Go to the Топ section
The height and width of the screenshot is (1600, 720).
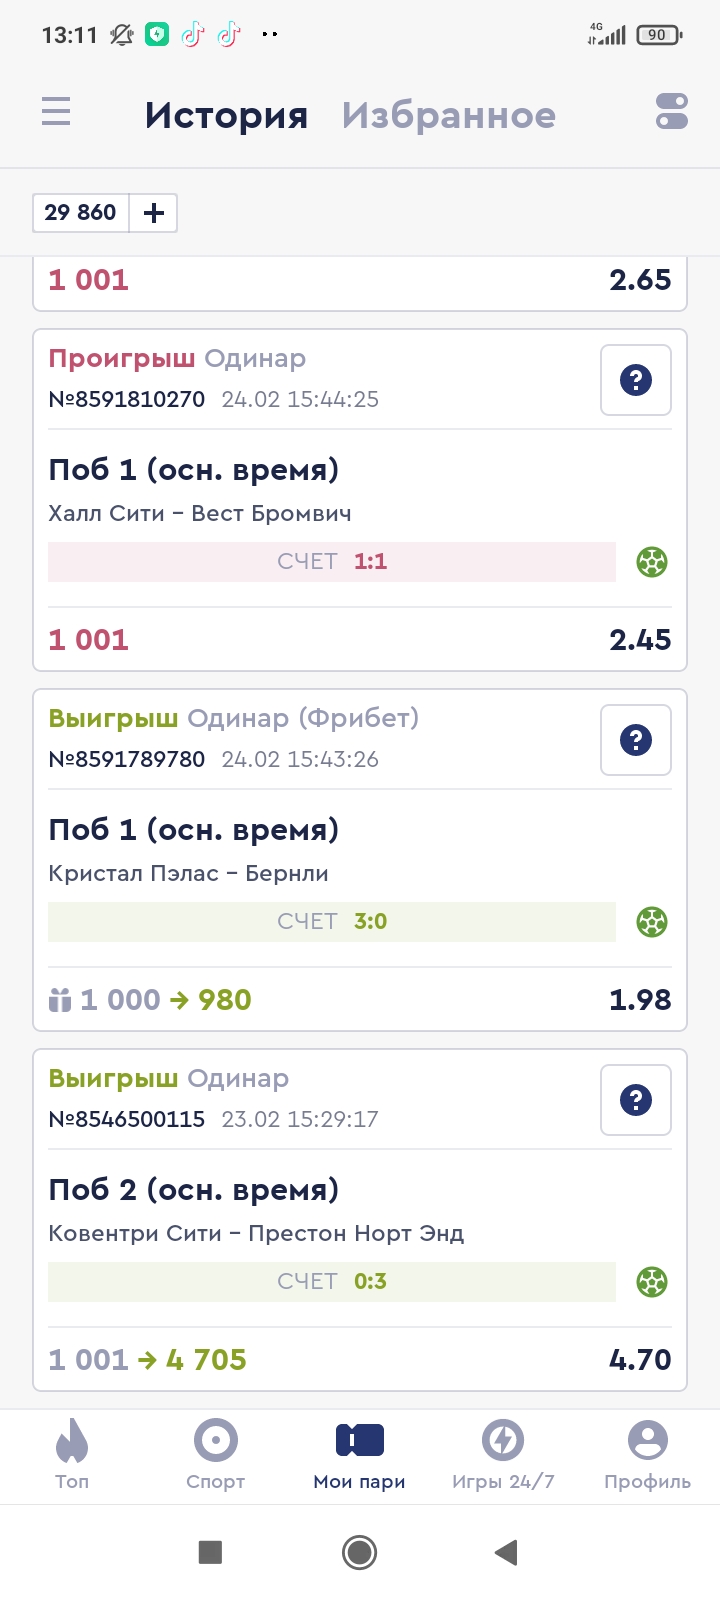pyautogui.click(x=72, y=1455)
